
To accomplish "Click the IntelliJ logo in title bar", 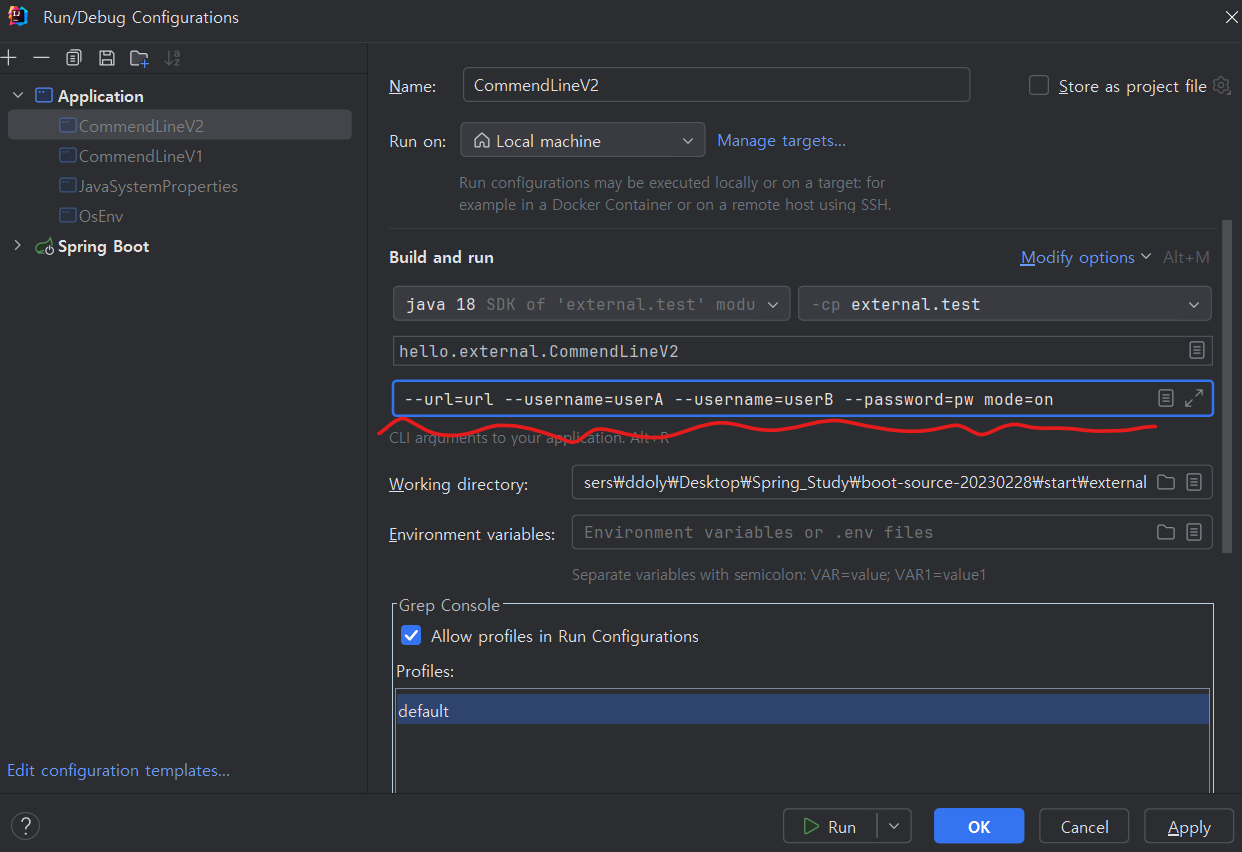I will [17, 16].
